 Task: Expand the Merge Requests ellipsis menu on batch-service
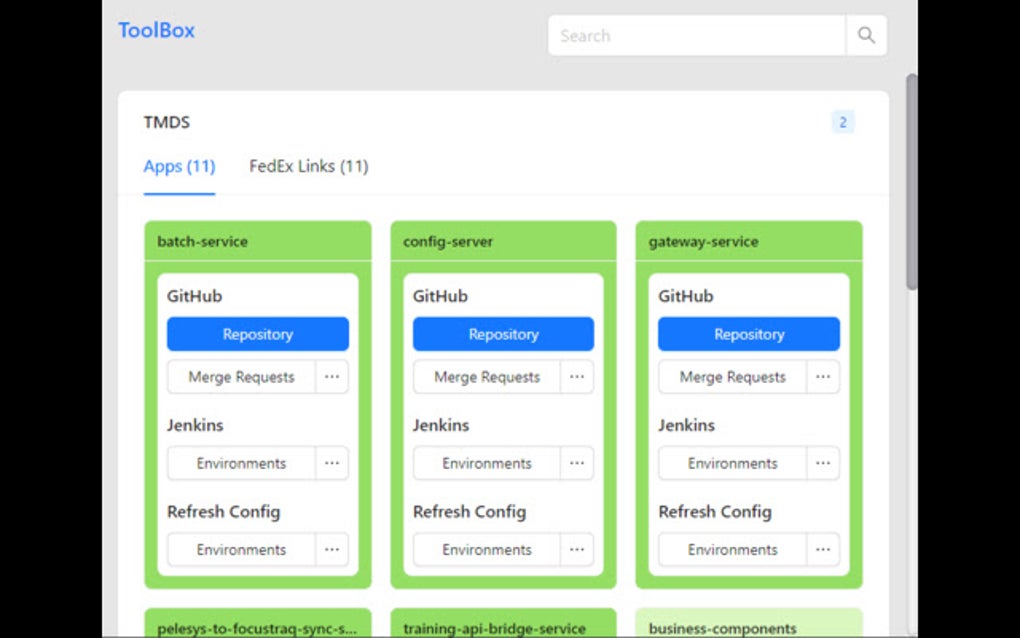(x=331, y=377)
